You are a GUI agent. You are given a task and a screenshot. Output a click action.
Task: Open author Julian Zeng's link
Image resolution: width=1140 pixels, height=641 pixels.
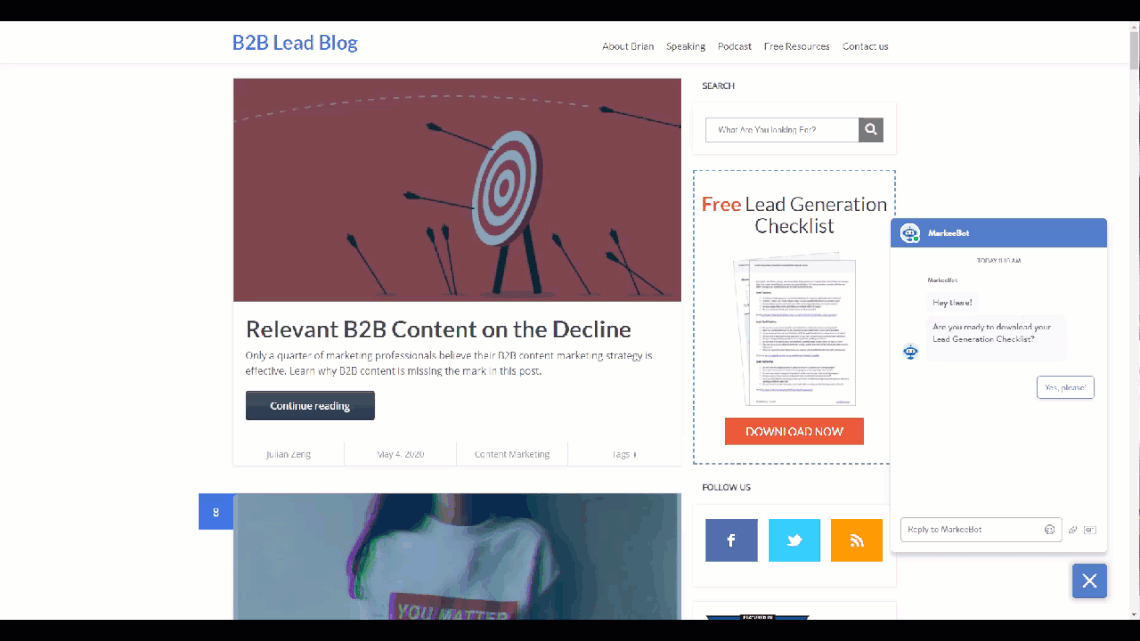(x=288, y=454)
